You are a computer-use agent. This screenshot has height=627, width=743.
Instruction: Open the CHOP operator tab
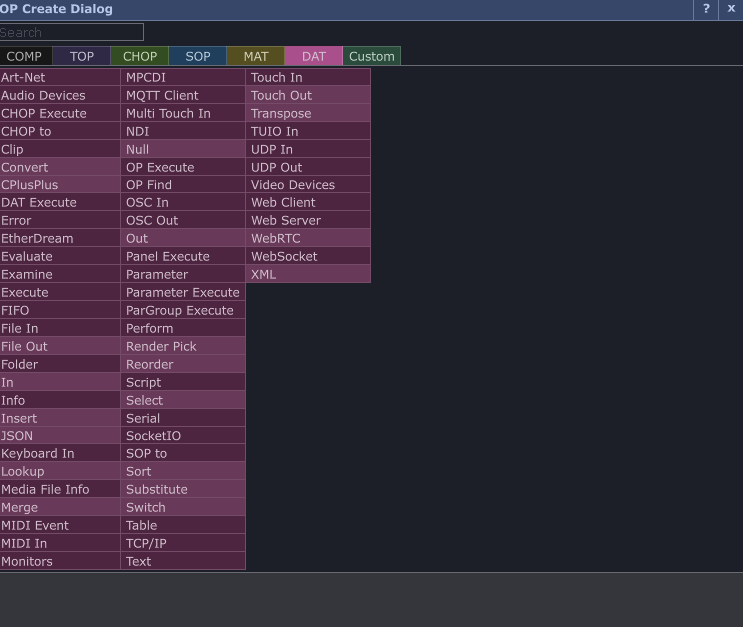[x=140, y=56]
